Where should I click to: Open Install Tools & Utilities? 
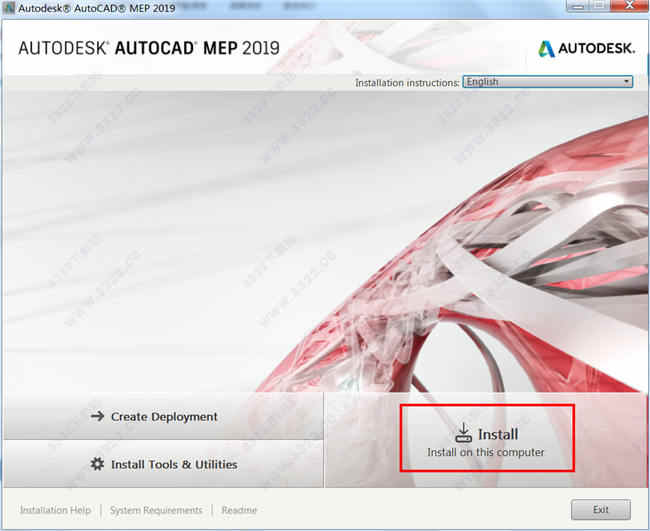coord(163,464)
